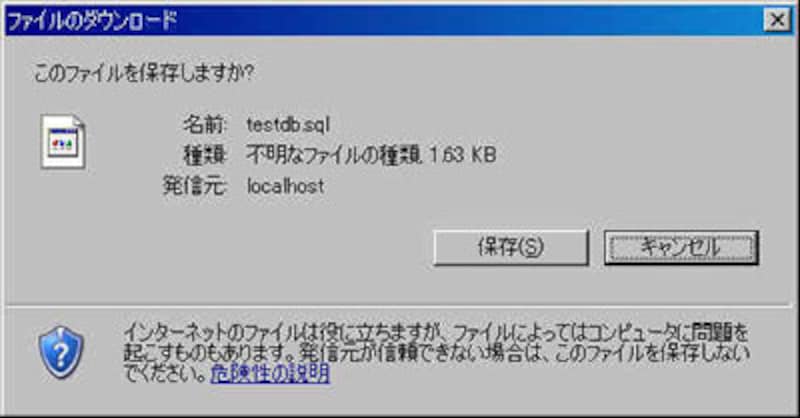
Task: Click the インターネットのファイルは warning line
Action: click(x=436, y=333)
